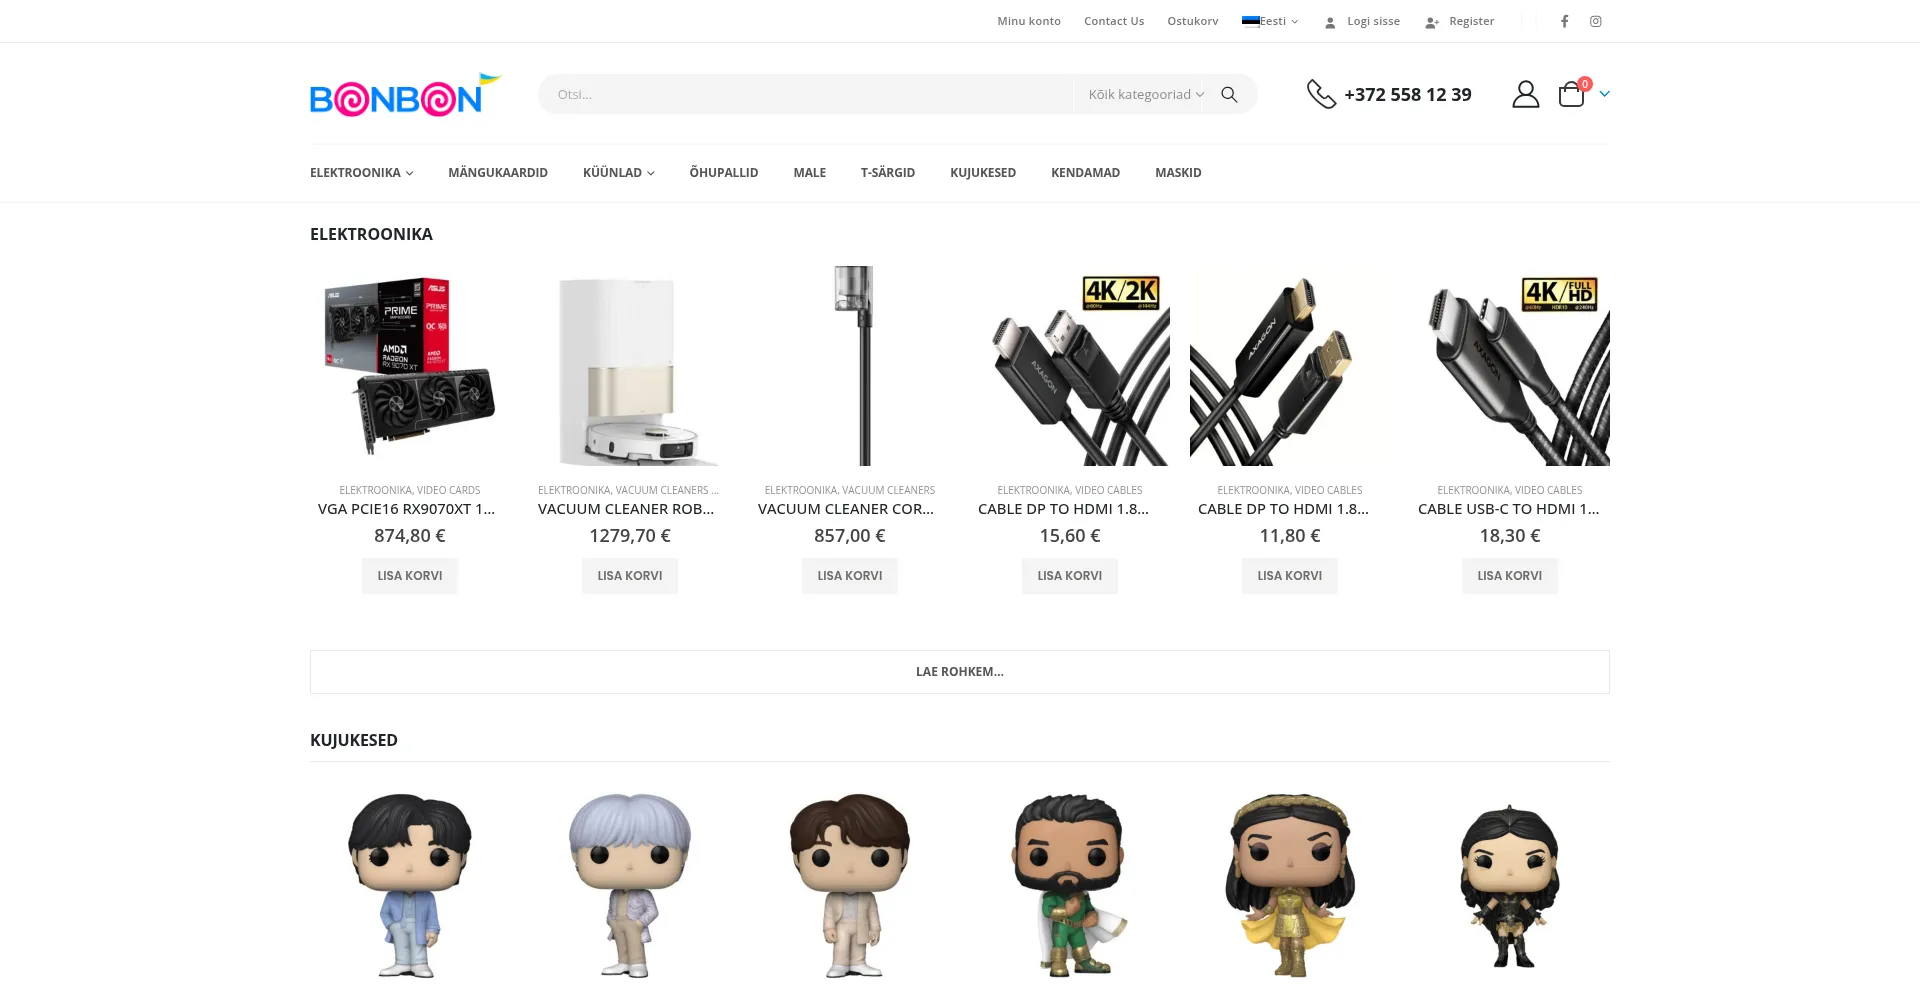Screen dimensions: 1920x993
Task: Expand the Küünlad menu
Action: click(618, 173)
